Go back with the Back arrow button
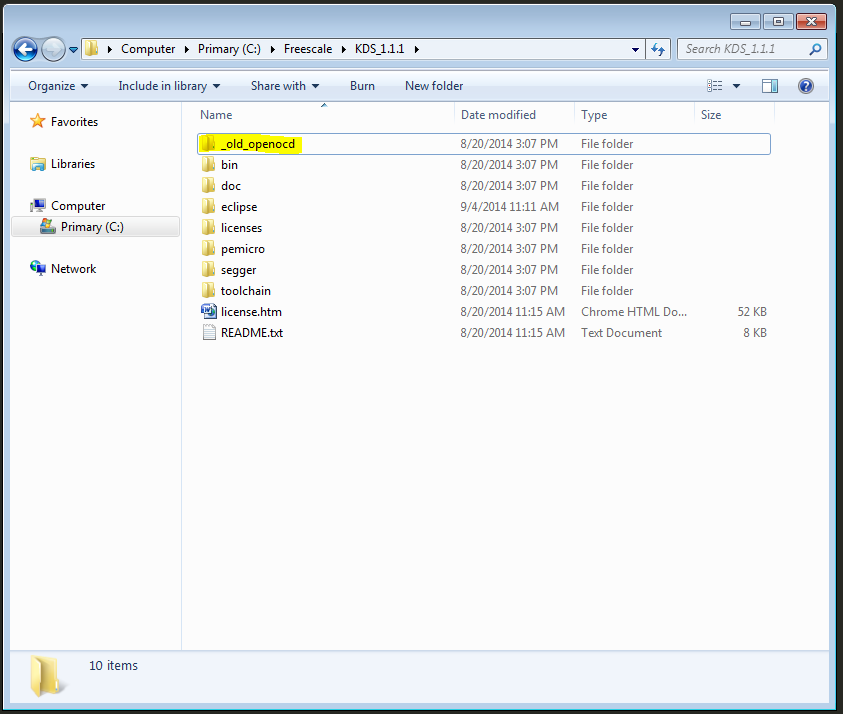This screenshot has height=714, width=843. [25, 49]
